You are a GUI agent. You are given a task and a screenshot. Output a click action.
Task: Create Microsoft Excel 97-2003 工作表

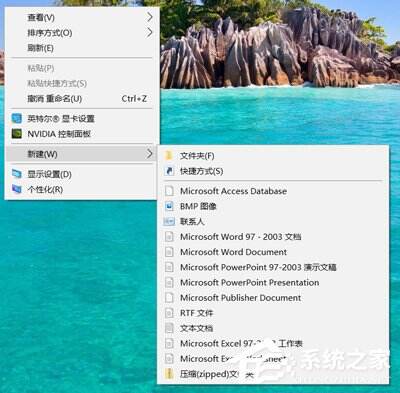point(273,344)
